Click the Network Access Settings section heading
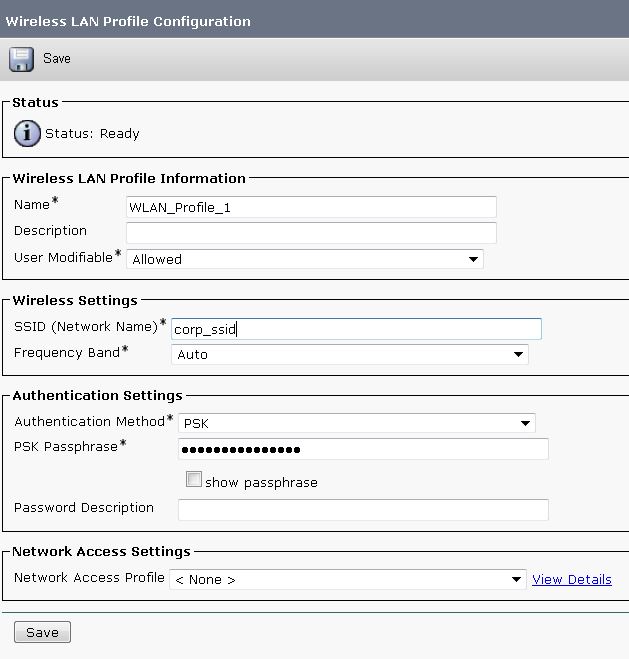Screen dimensions: 629x659 (101, 552)
